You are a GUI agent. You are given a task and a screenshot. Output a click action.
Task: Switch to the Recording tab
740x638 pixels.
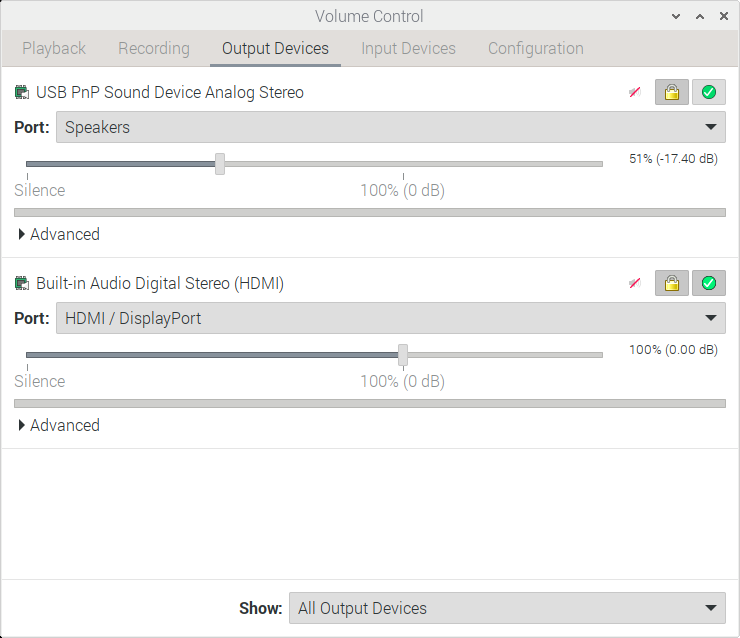pyautogui.click(x=154, y=48)
